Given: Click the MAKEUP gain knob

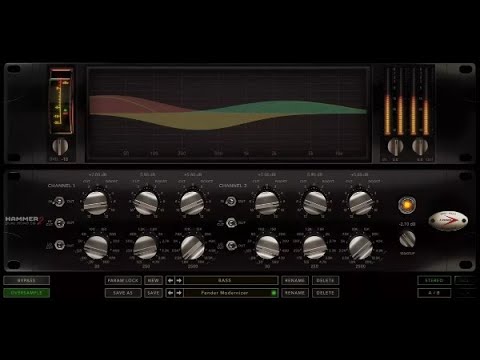Looking at the screenshot, I should 407,239.
